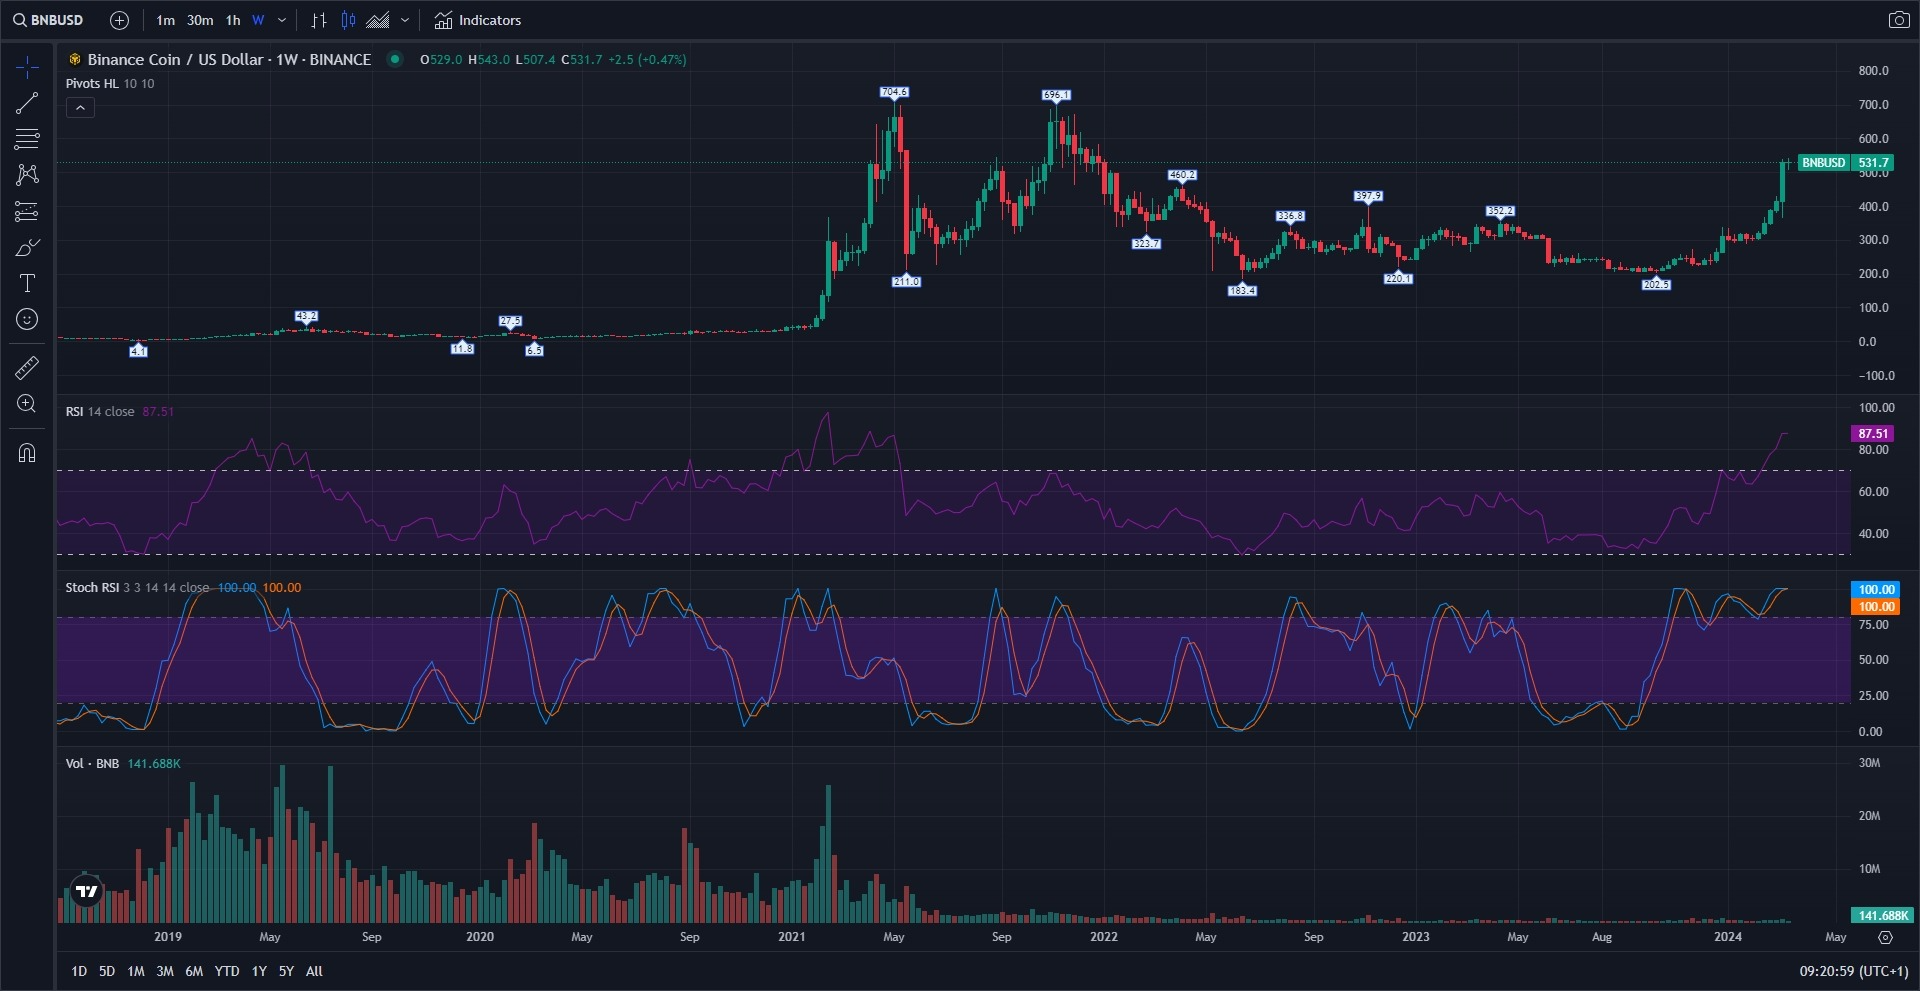The height and width of the screenshot is (991, 1920).
Task: Click the 211.0 pivot low marker
Action: (906, 281)
